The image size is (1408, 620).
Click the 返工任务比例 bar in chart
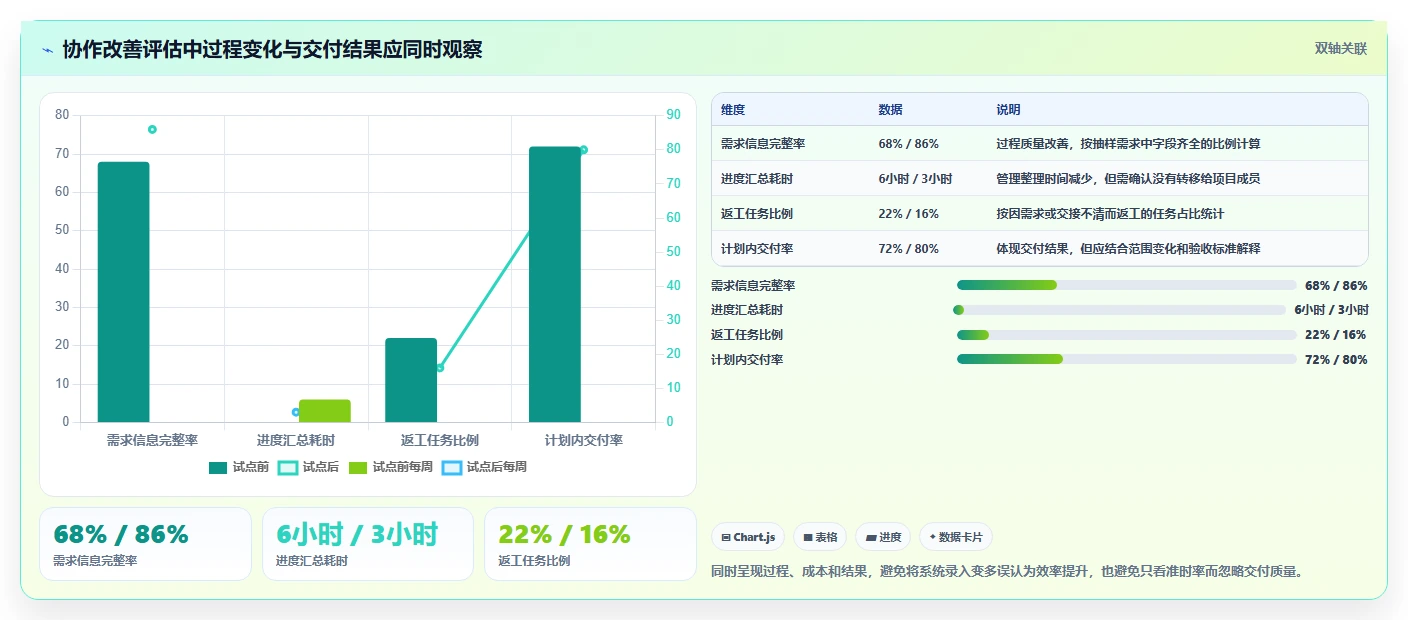pyautogui.click(x=411, y=380)
